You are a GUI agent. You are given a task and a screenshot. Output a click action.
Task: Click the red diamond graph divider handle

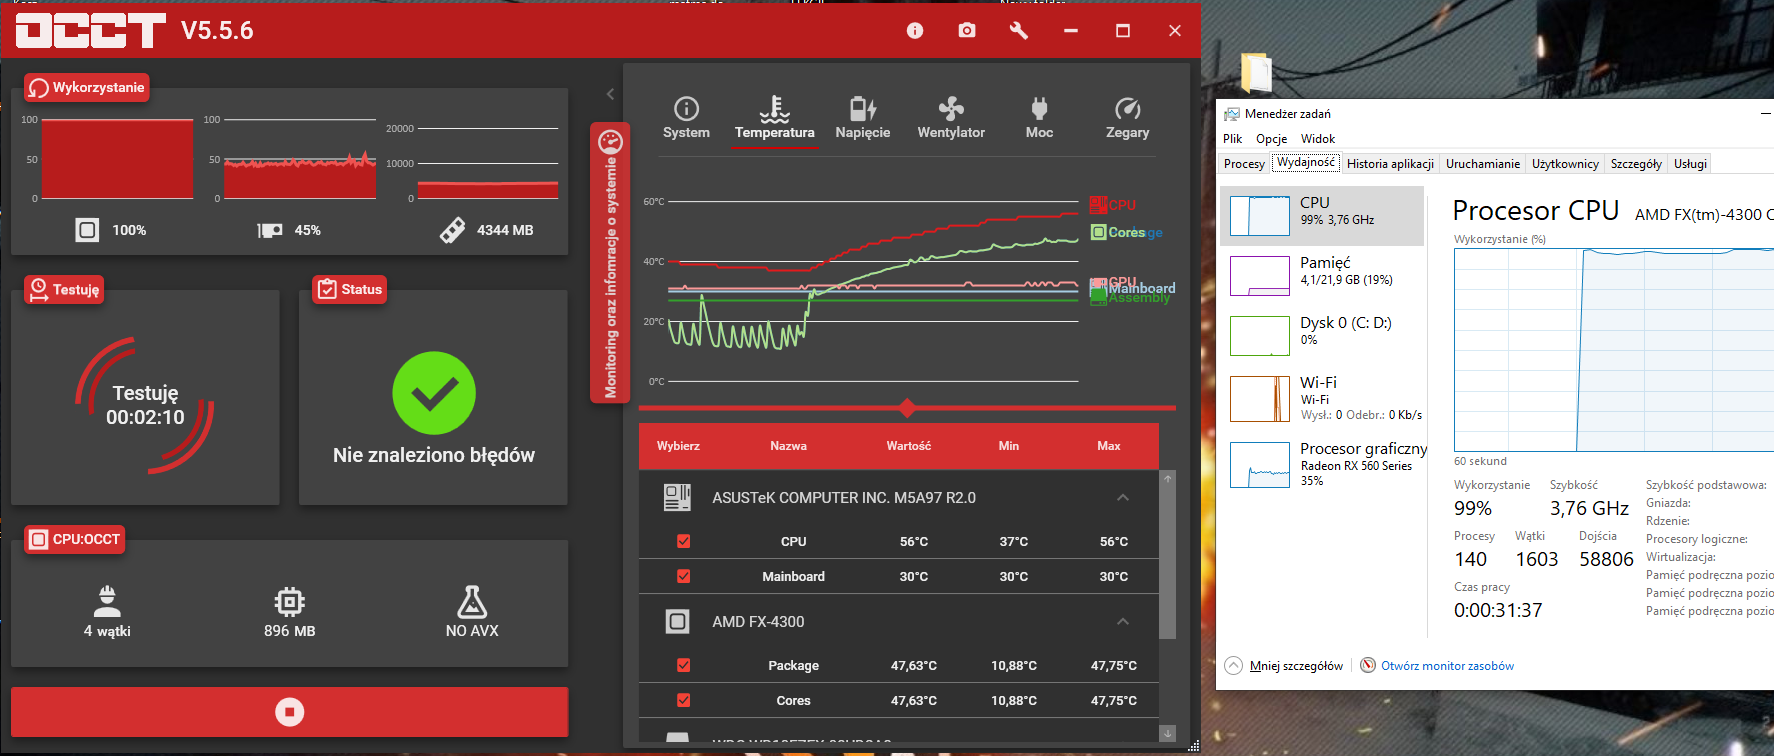(x=907, y=408)
